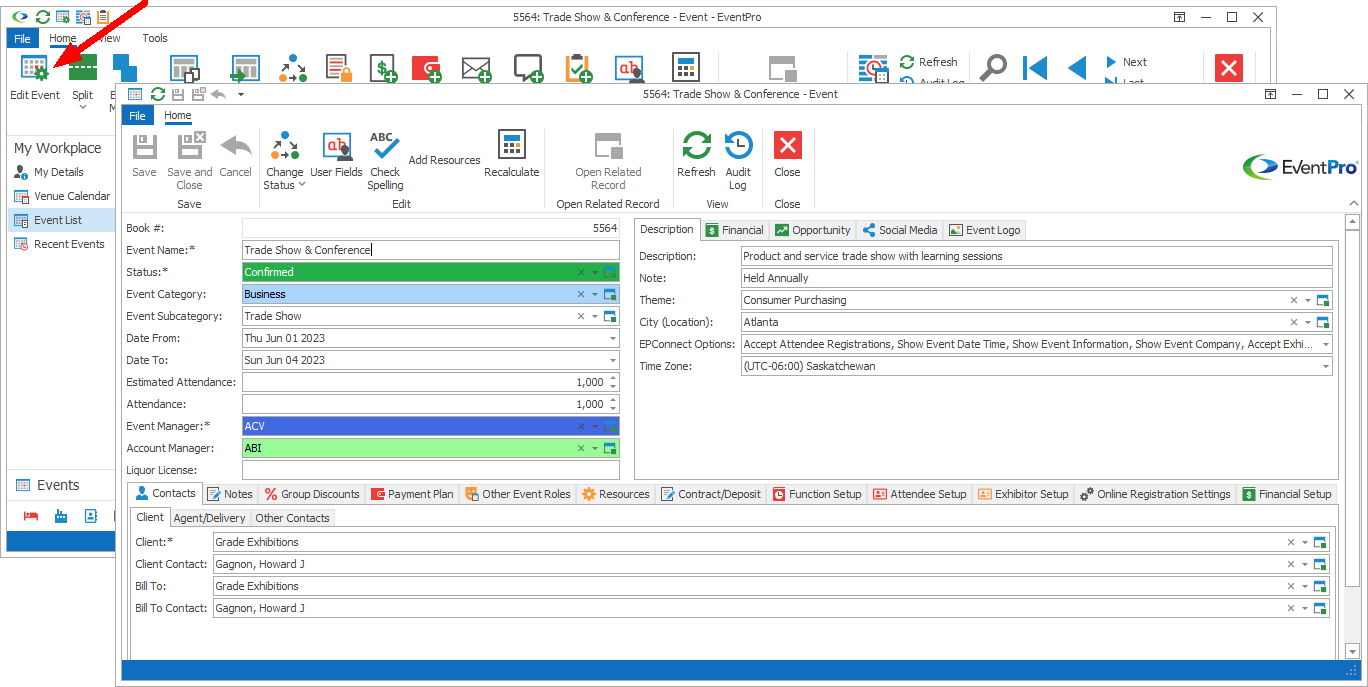Screen dimensions: 1368x687
Task: Select Recent Events in My Workplace
Action: coord(61,244)
